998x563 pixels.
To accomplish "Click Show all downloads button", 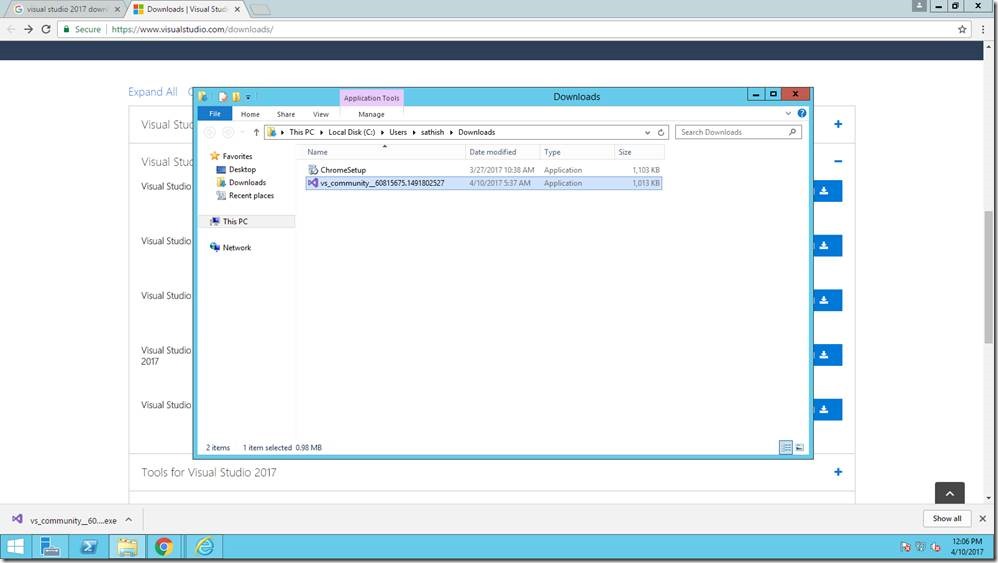I will pyautogui.click(x=947, y=518).
